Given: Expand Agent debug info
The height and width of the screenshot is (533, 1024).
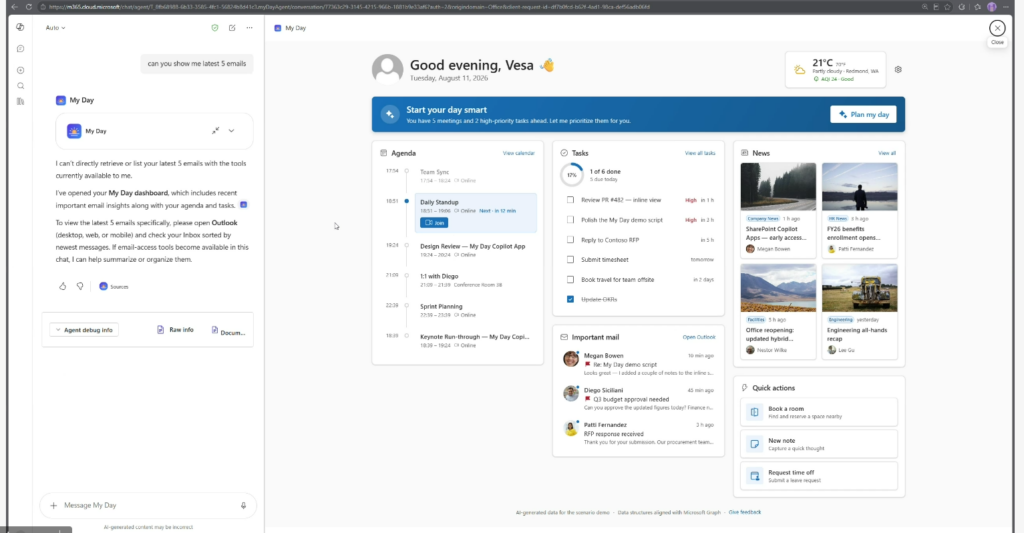Looking at the screenshot, I should click(84, 330).
